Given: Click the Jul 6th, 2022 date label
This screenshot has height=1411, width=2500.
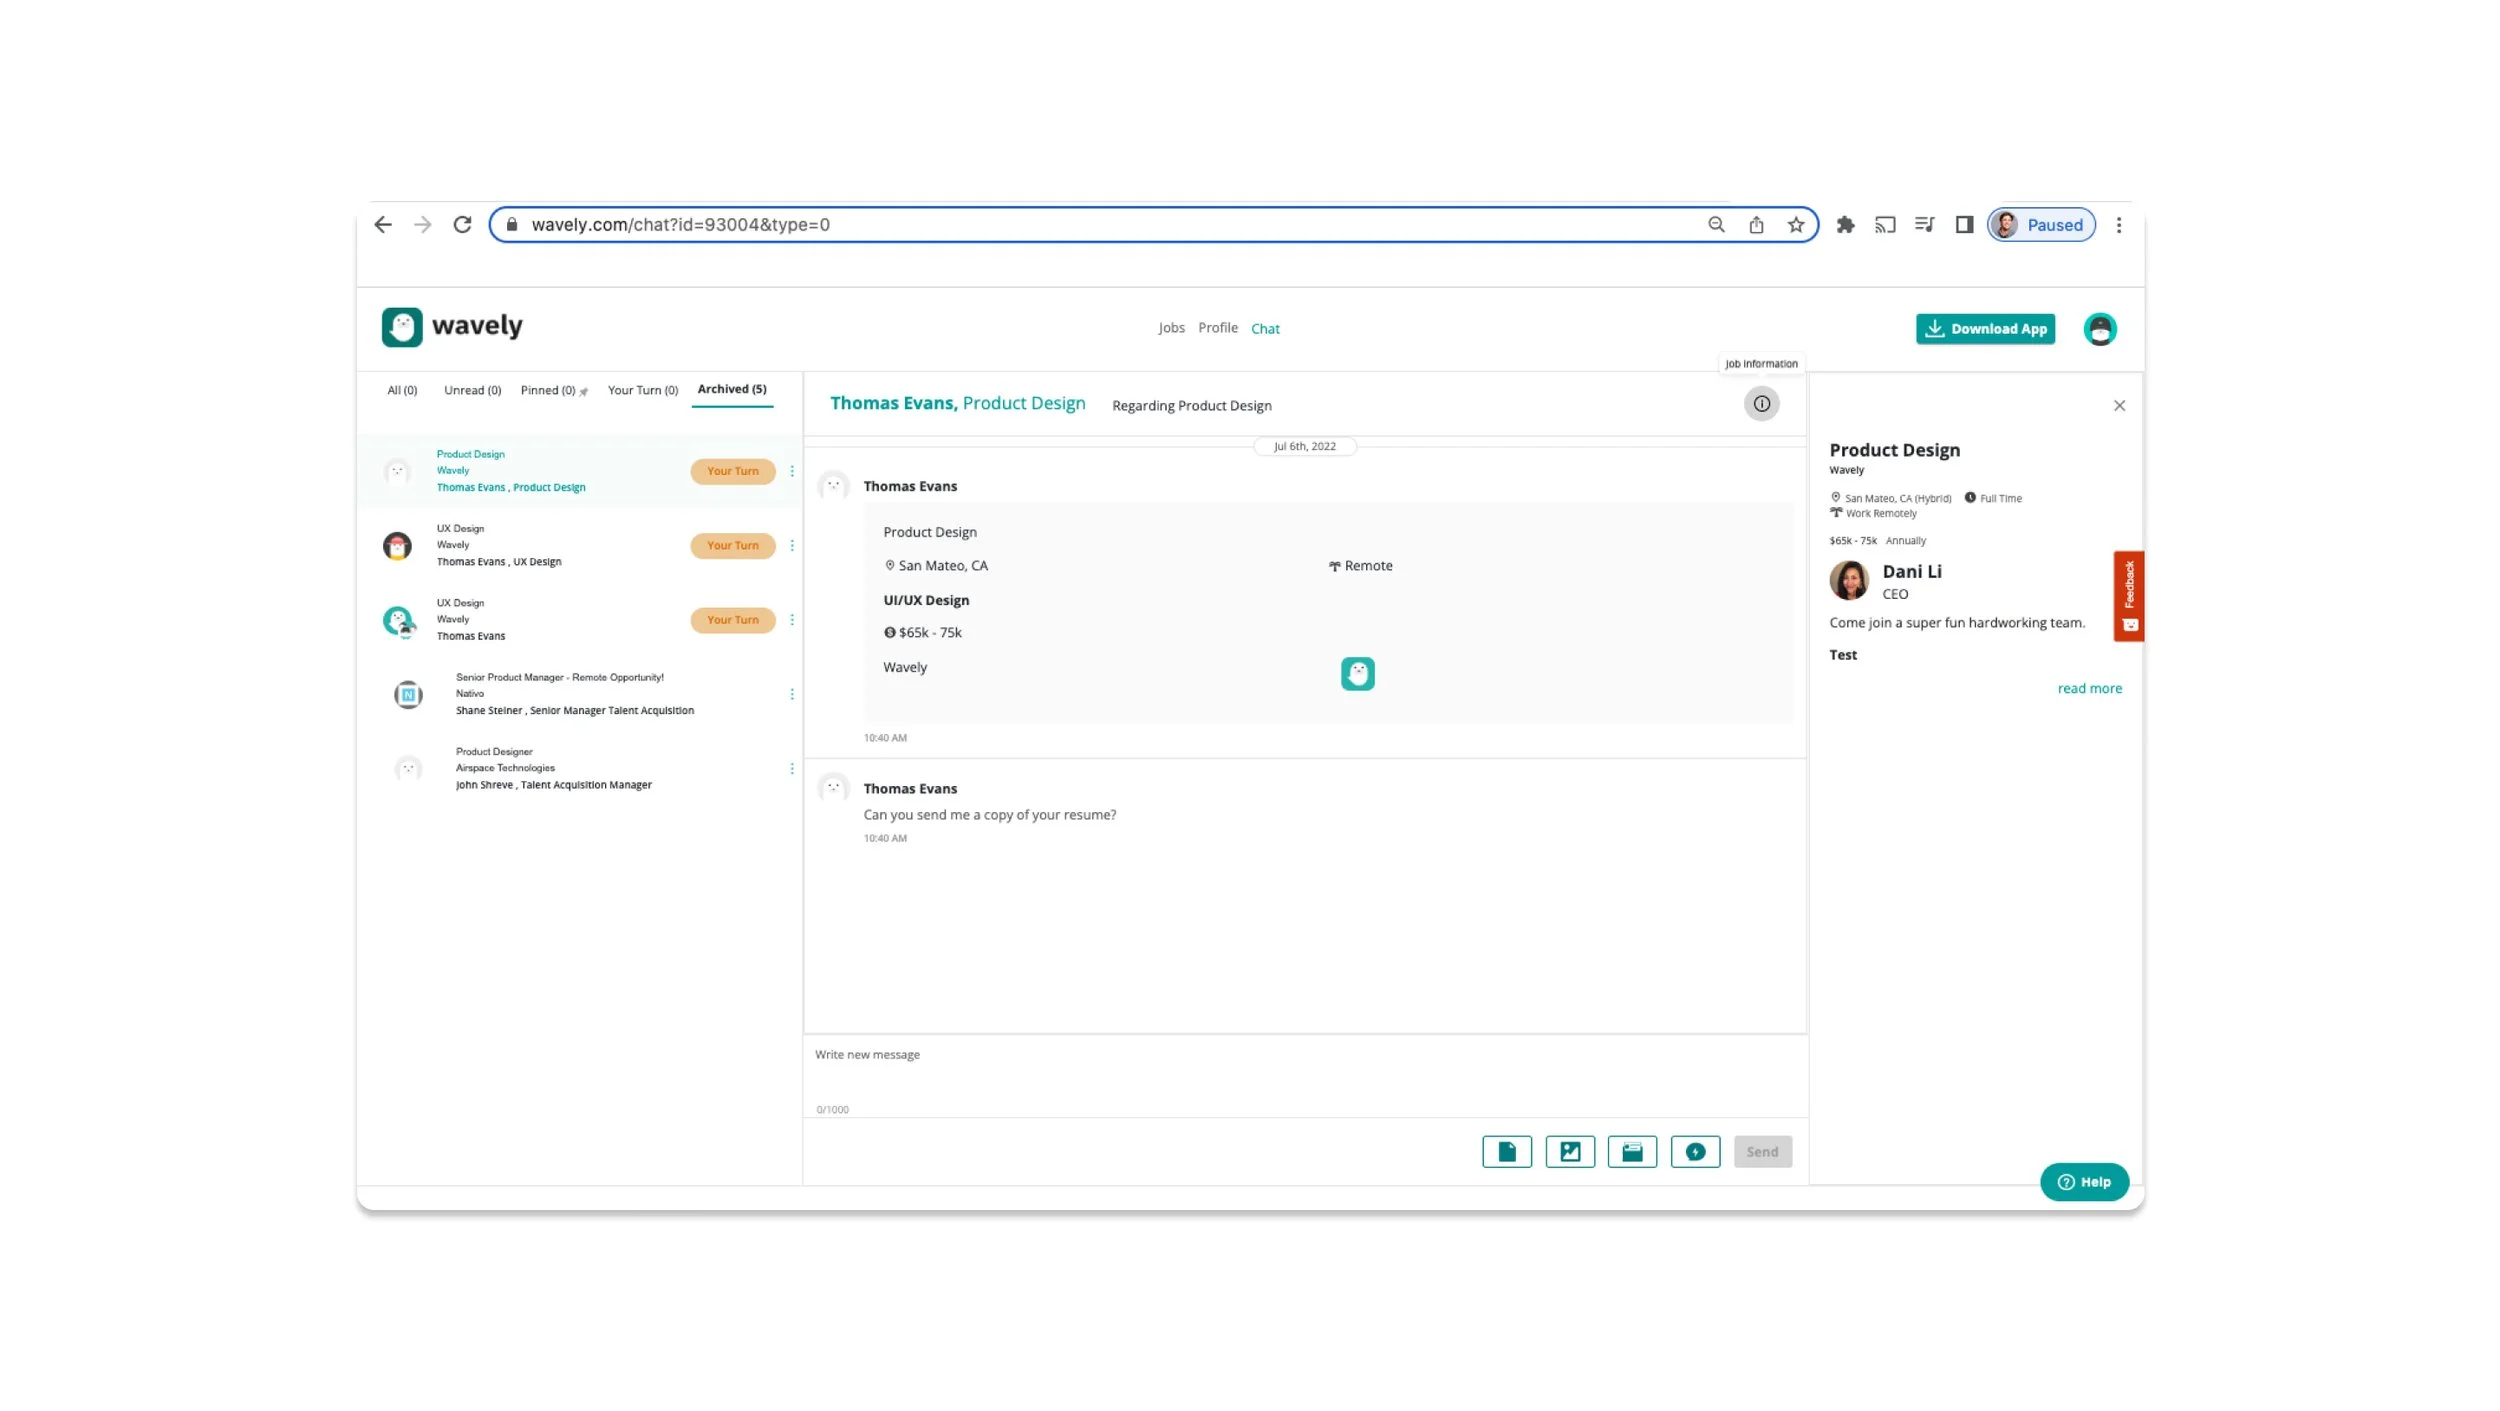Looking at the screenshot, I should click(1304, 447).
